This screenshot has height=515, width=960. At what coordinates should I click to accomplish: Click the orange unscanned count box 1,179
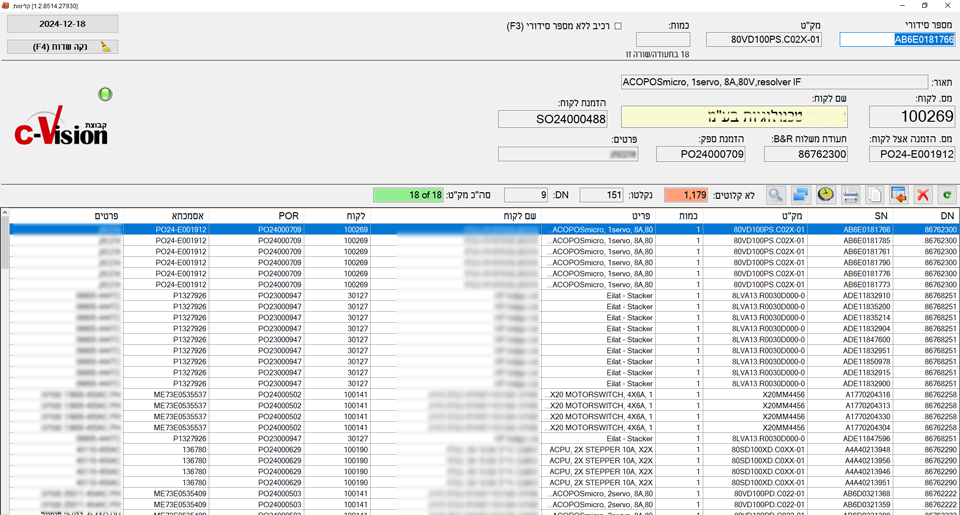(x=685, y=195)
